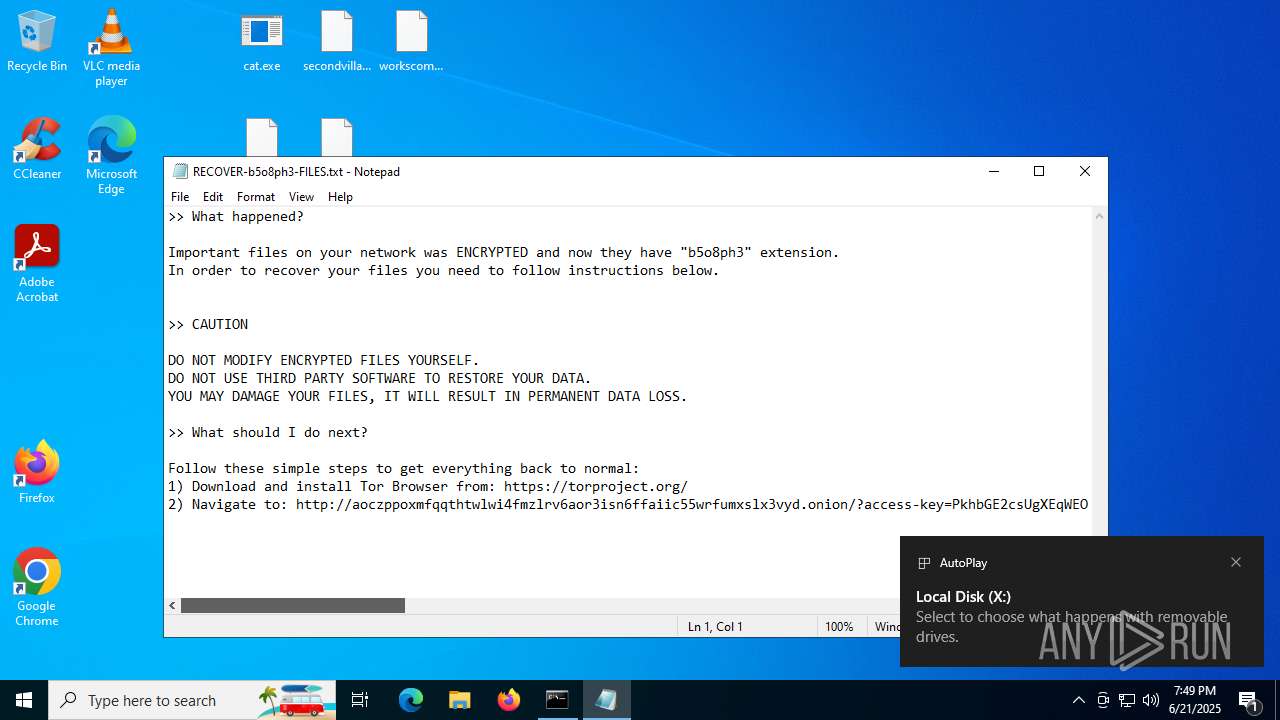Open Edge from the taskbar
Image resolution: width=1280 pixels, height=720 pixels.
[411, 700]
